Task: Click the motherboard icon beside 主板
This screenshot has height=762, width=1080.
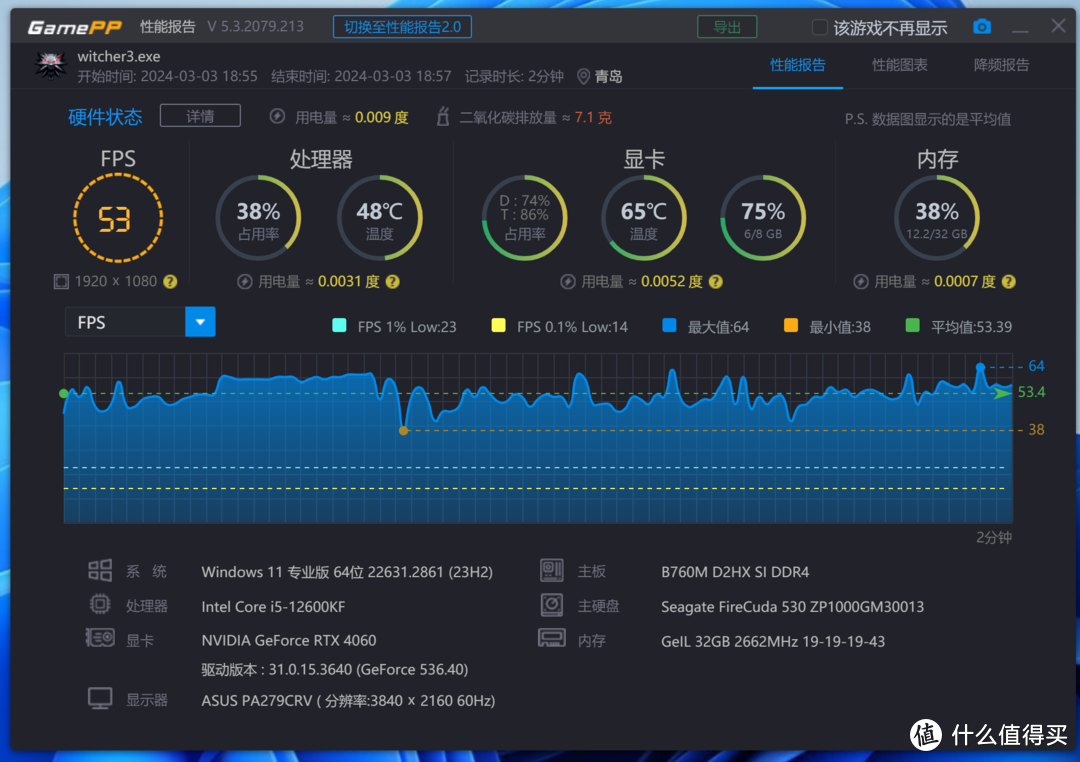Action: coord(552,570)
